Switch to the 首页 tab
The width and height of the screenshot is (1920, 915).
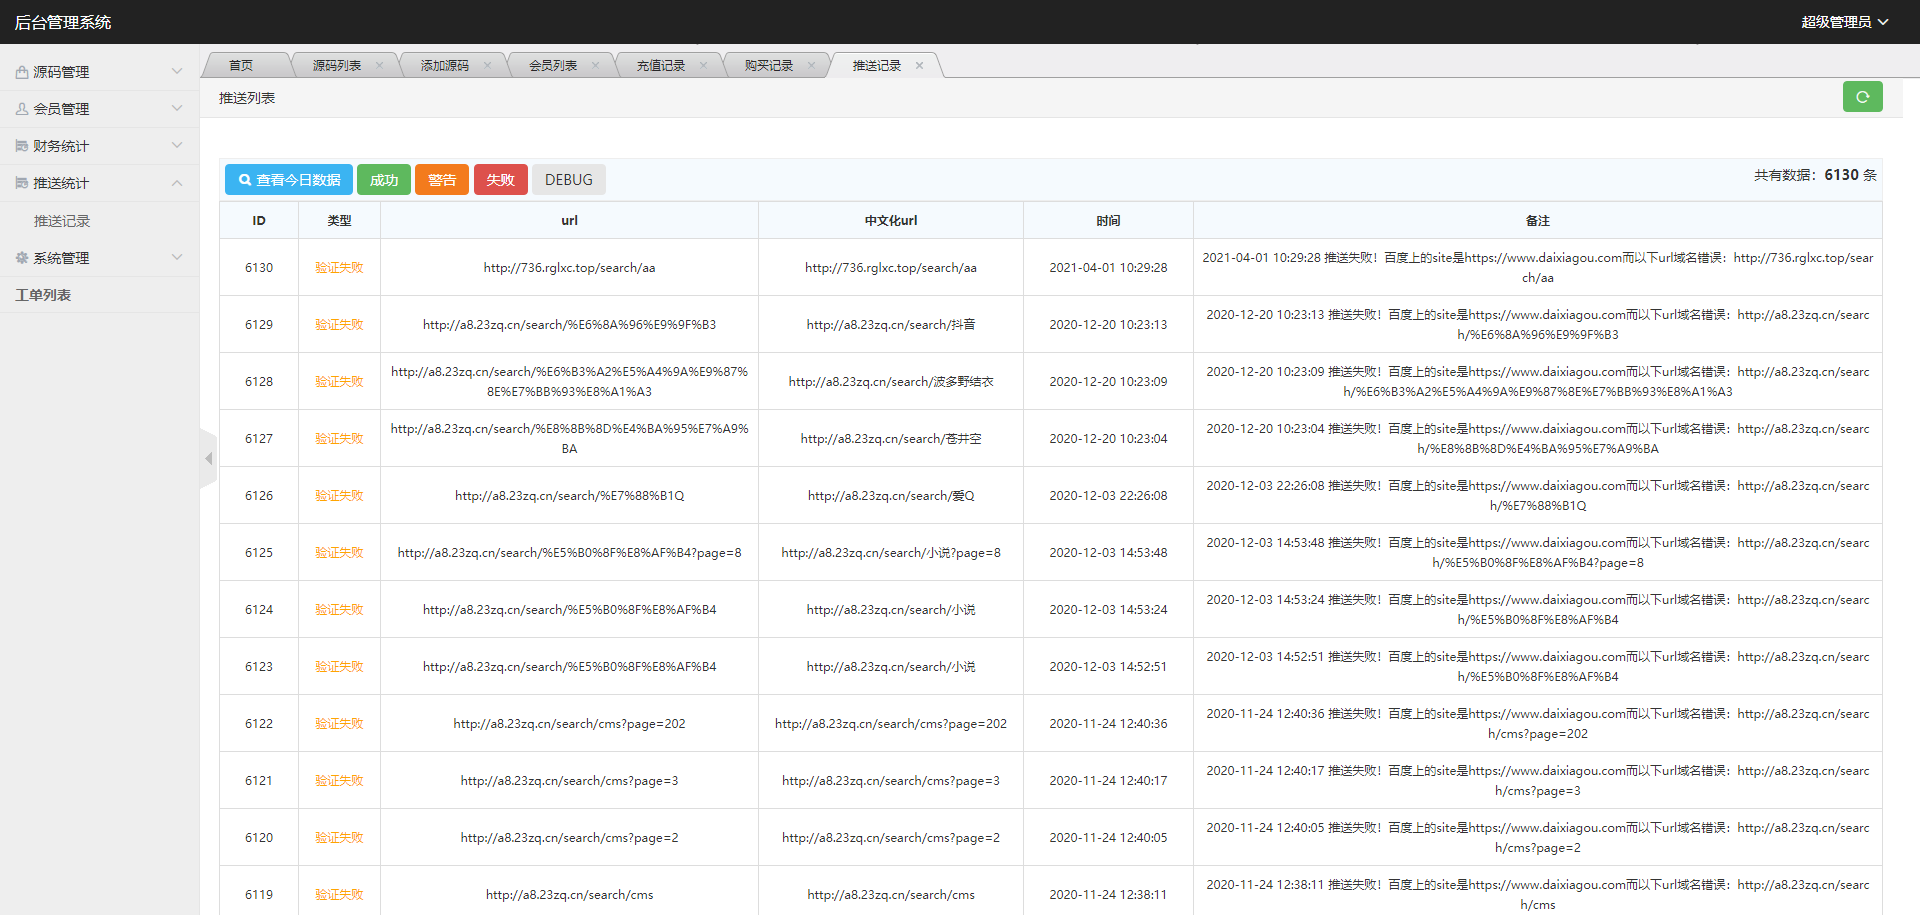(241, 66)
